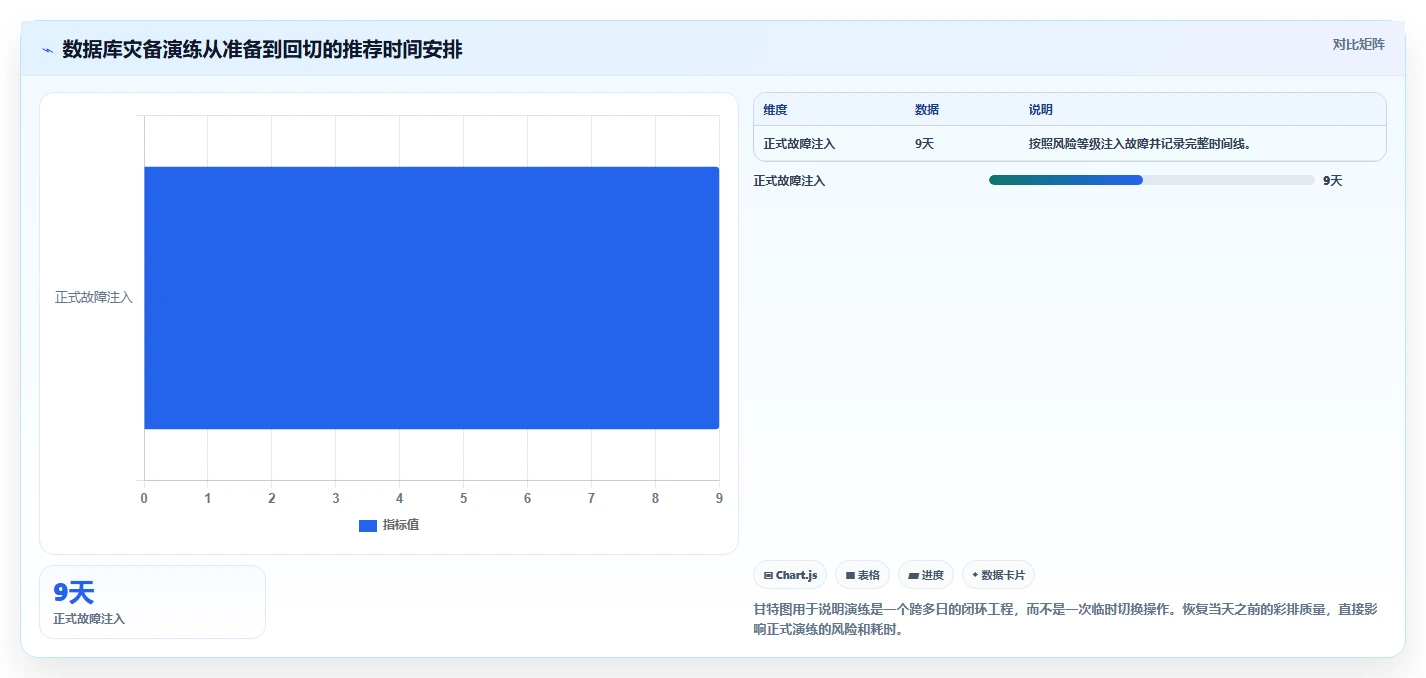Click the 9天 data card value
This screenshot has height=678, width=1426.
click(x=74, y=593)
